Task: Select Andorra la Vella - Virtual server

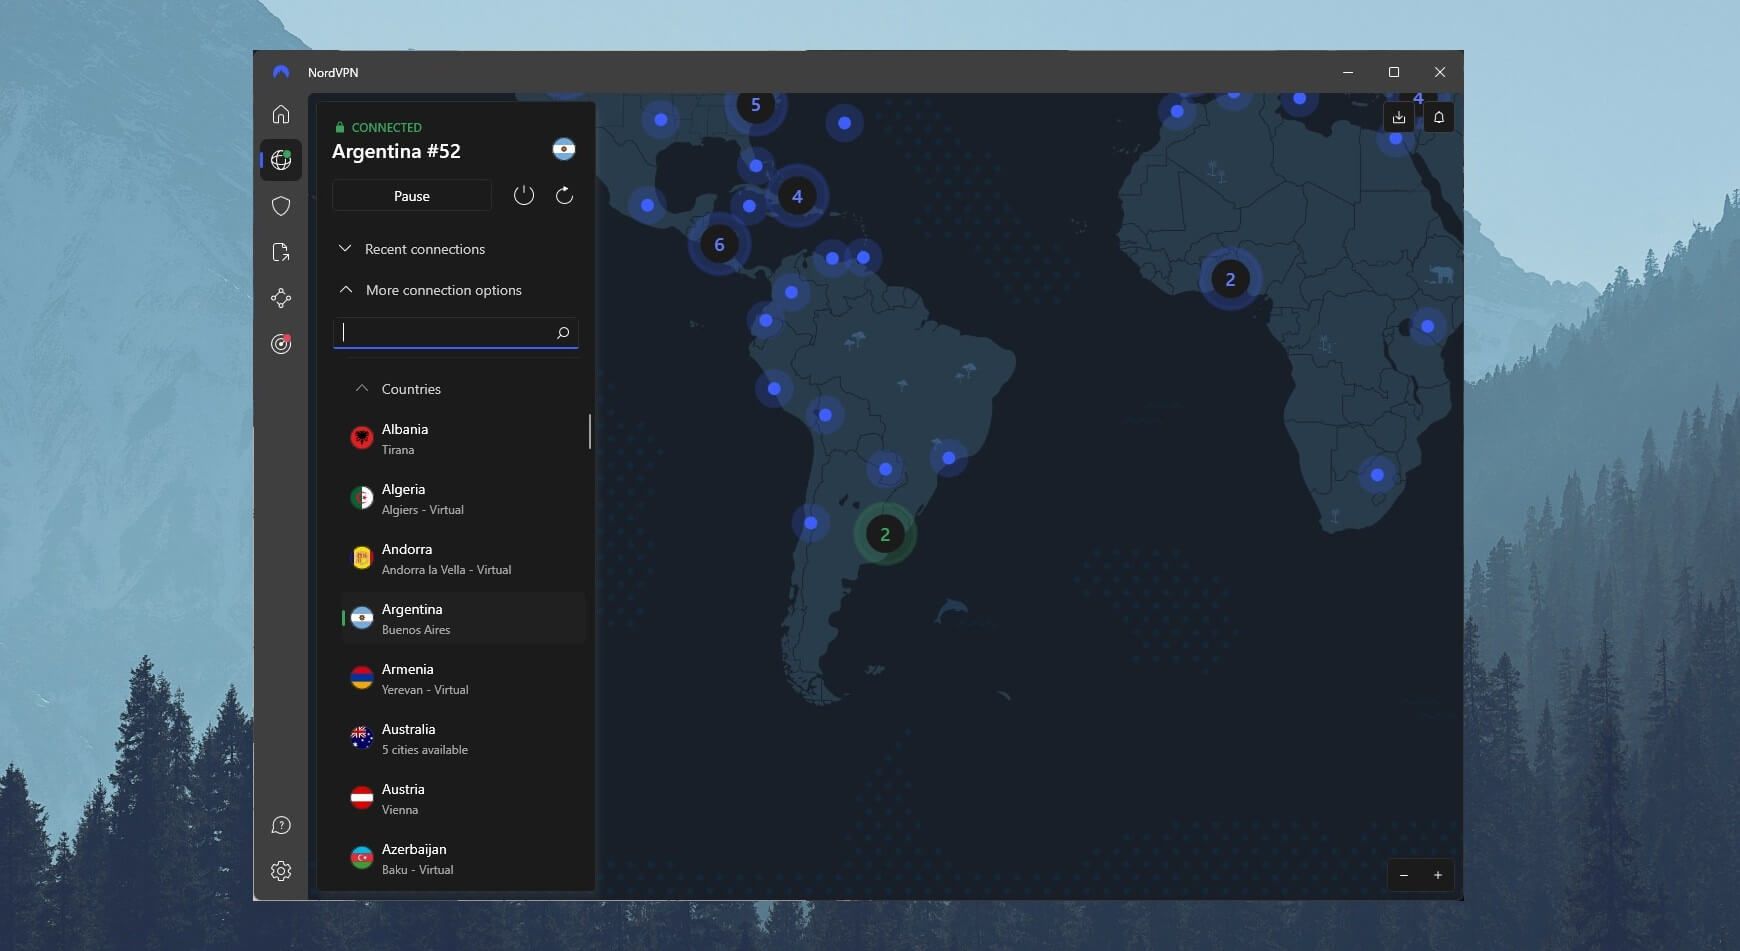Action: tap(463, 558)
